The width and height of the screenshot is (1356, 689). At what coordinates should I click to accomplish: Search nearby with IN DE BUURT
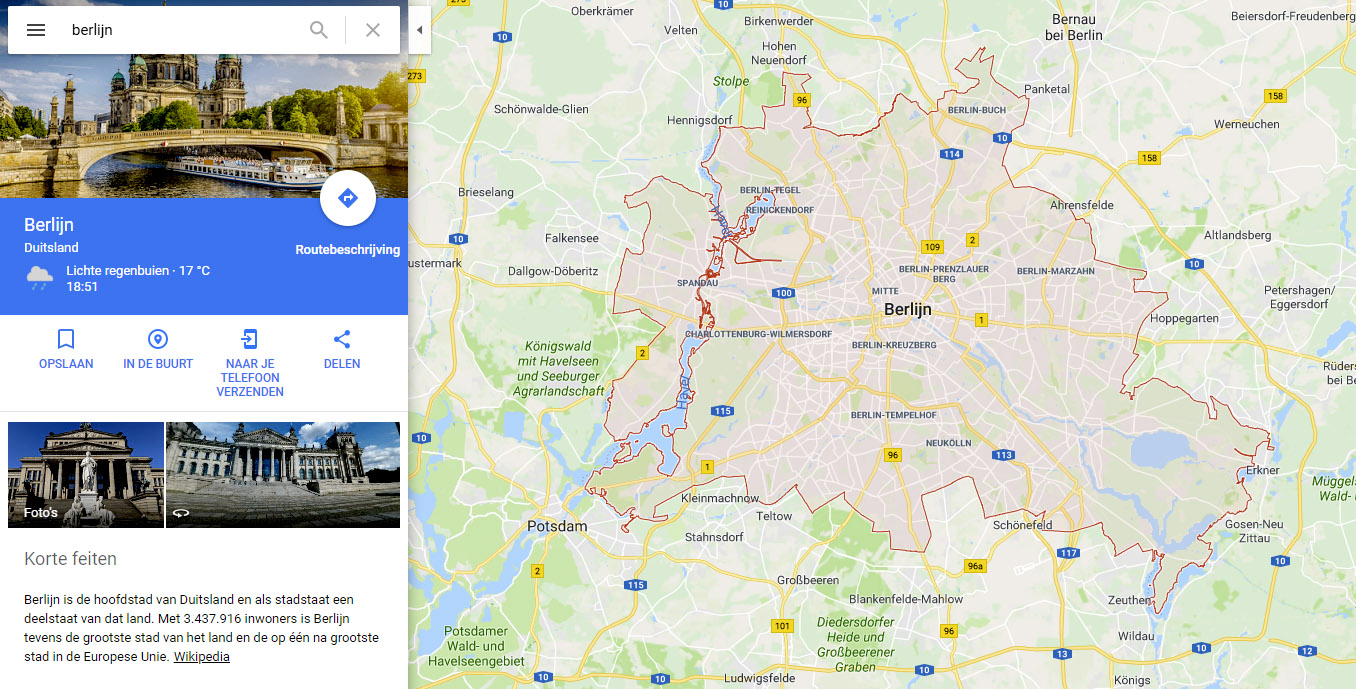tap(158, 349)
